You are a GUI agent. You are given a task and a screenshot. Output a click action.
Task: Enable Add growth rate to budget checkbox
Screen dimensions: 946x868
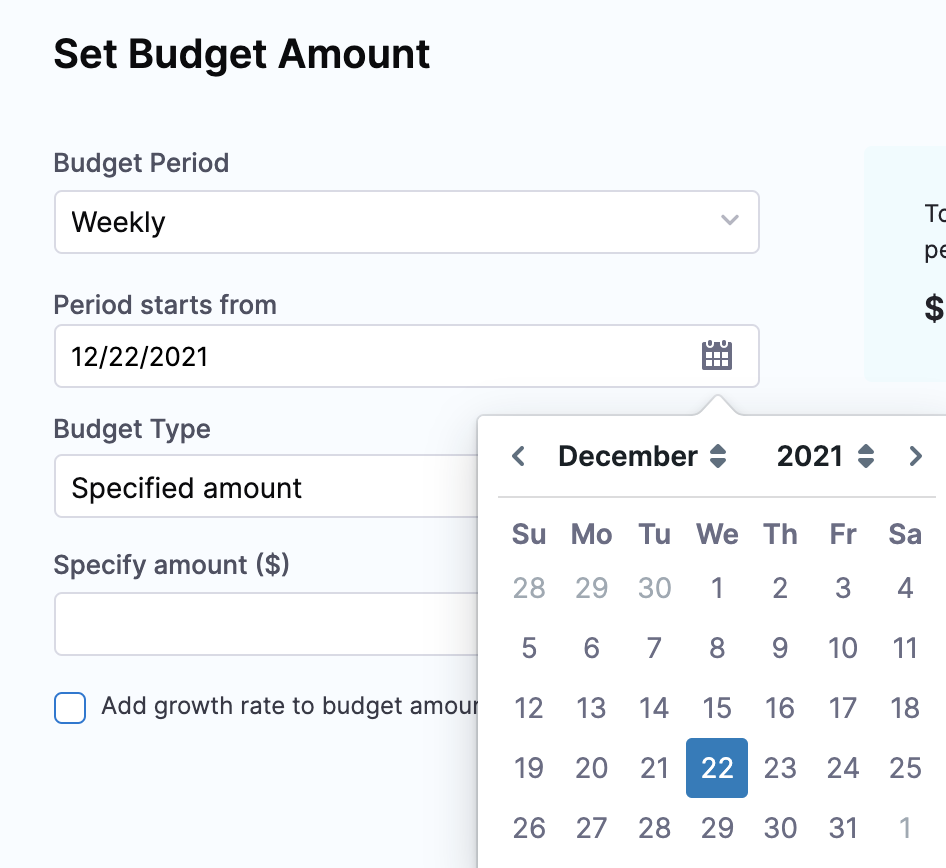click(70, 708)
